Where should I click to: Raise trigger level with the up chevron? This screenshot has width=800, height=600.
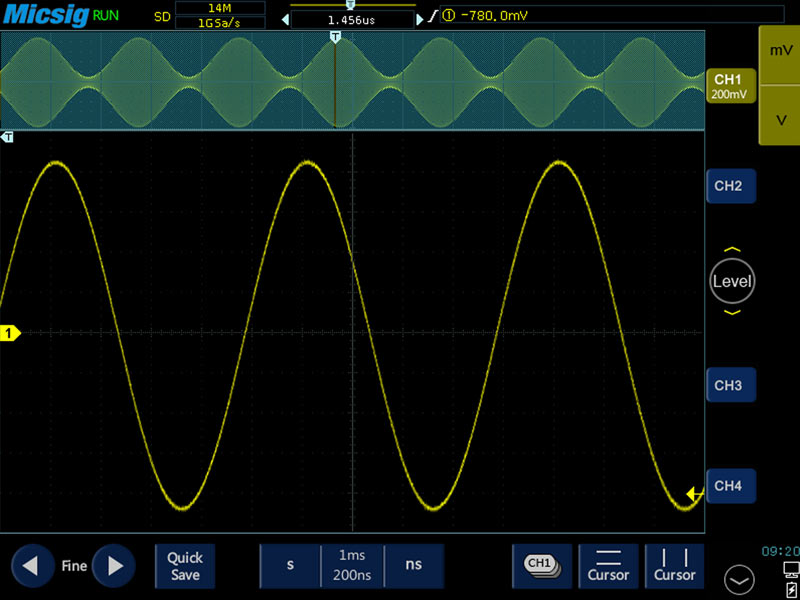[732, 250]
